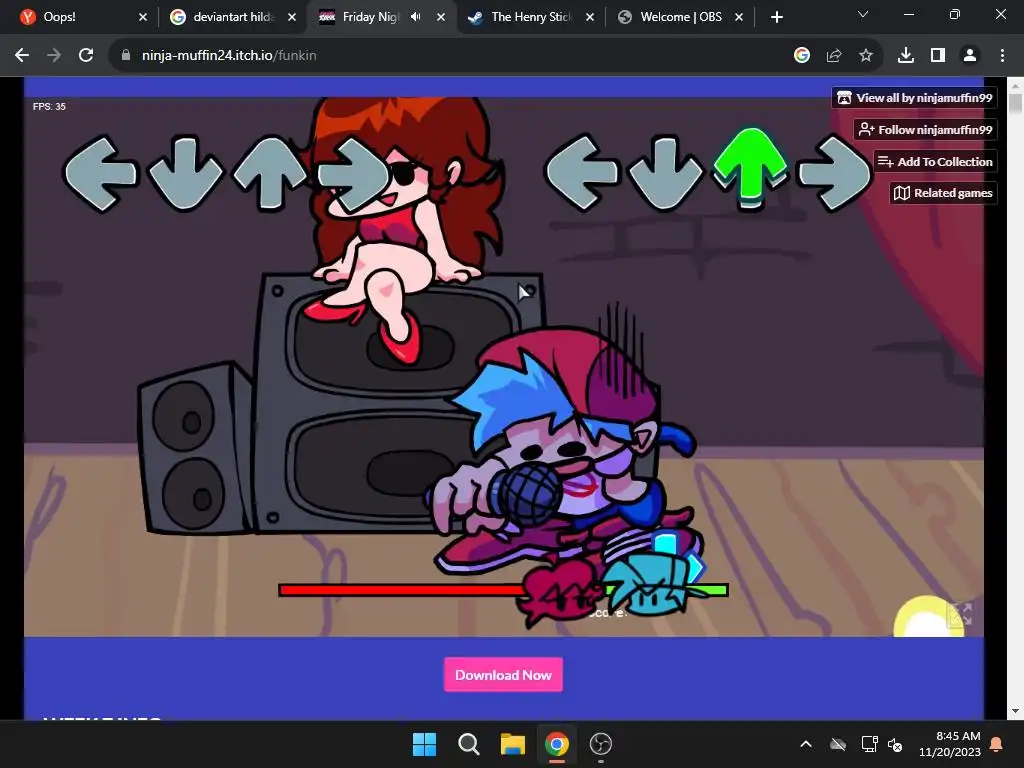Image resolution: width=1024 pixels, height=768 pixels.
Task: Click the address bar URL
Action: click(229, 56)
